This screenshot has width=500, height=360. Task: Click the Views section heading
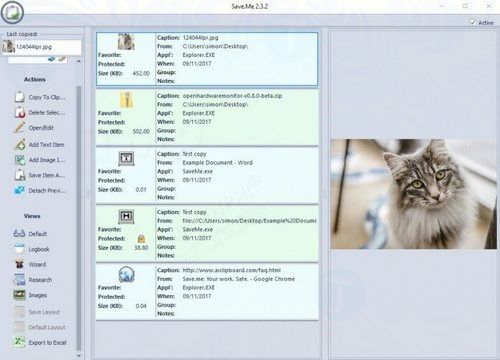[32, 216]
